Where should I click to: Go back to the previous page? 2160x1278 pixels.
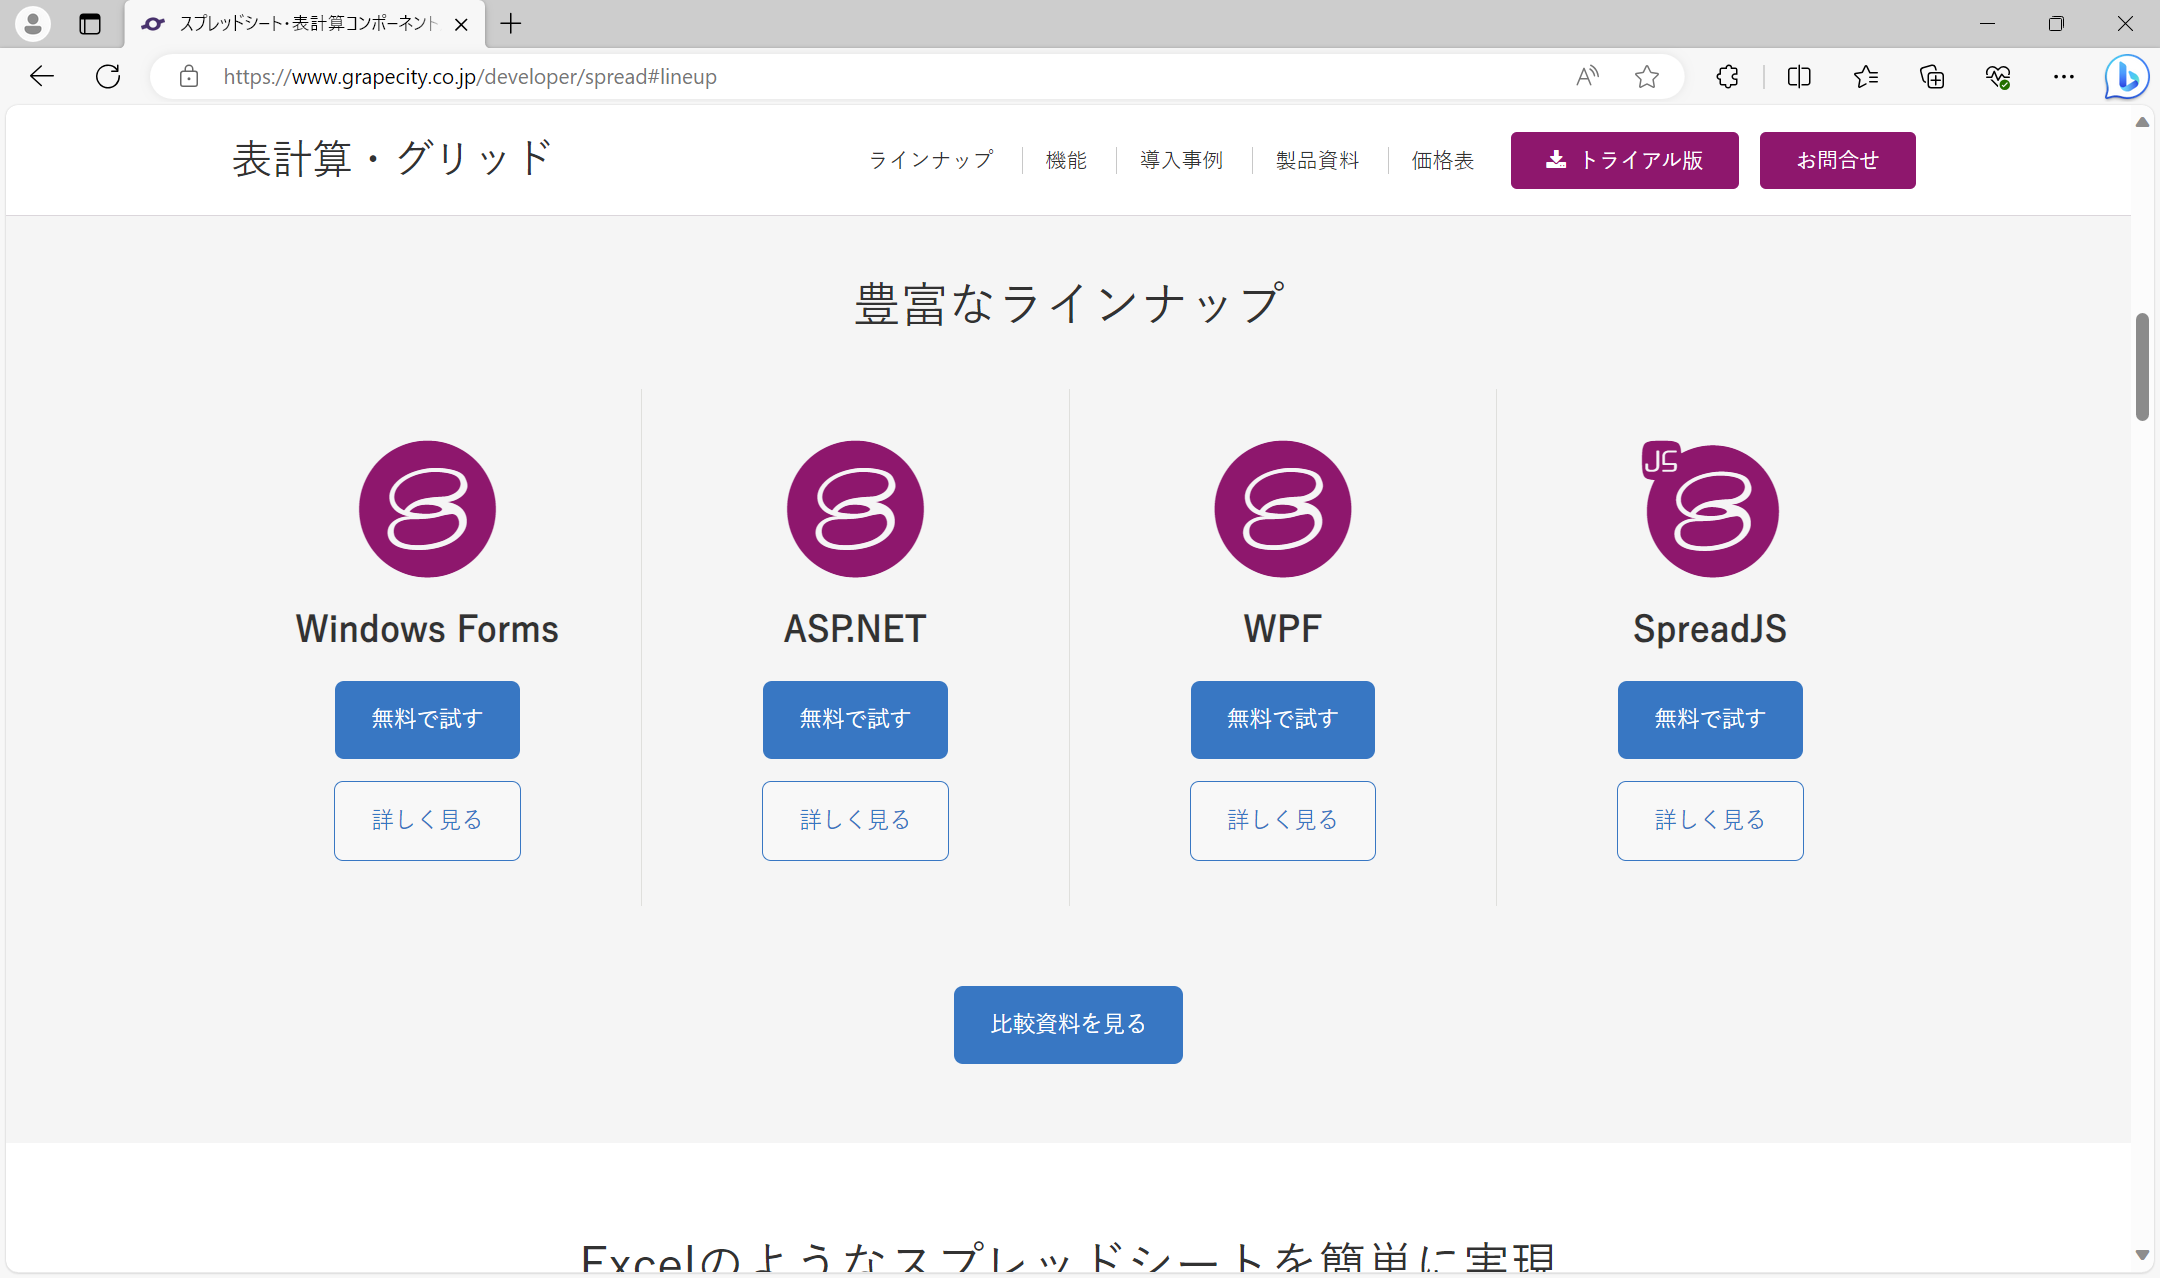click(41, 76)
